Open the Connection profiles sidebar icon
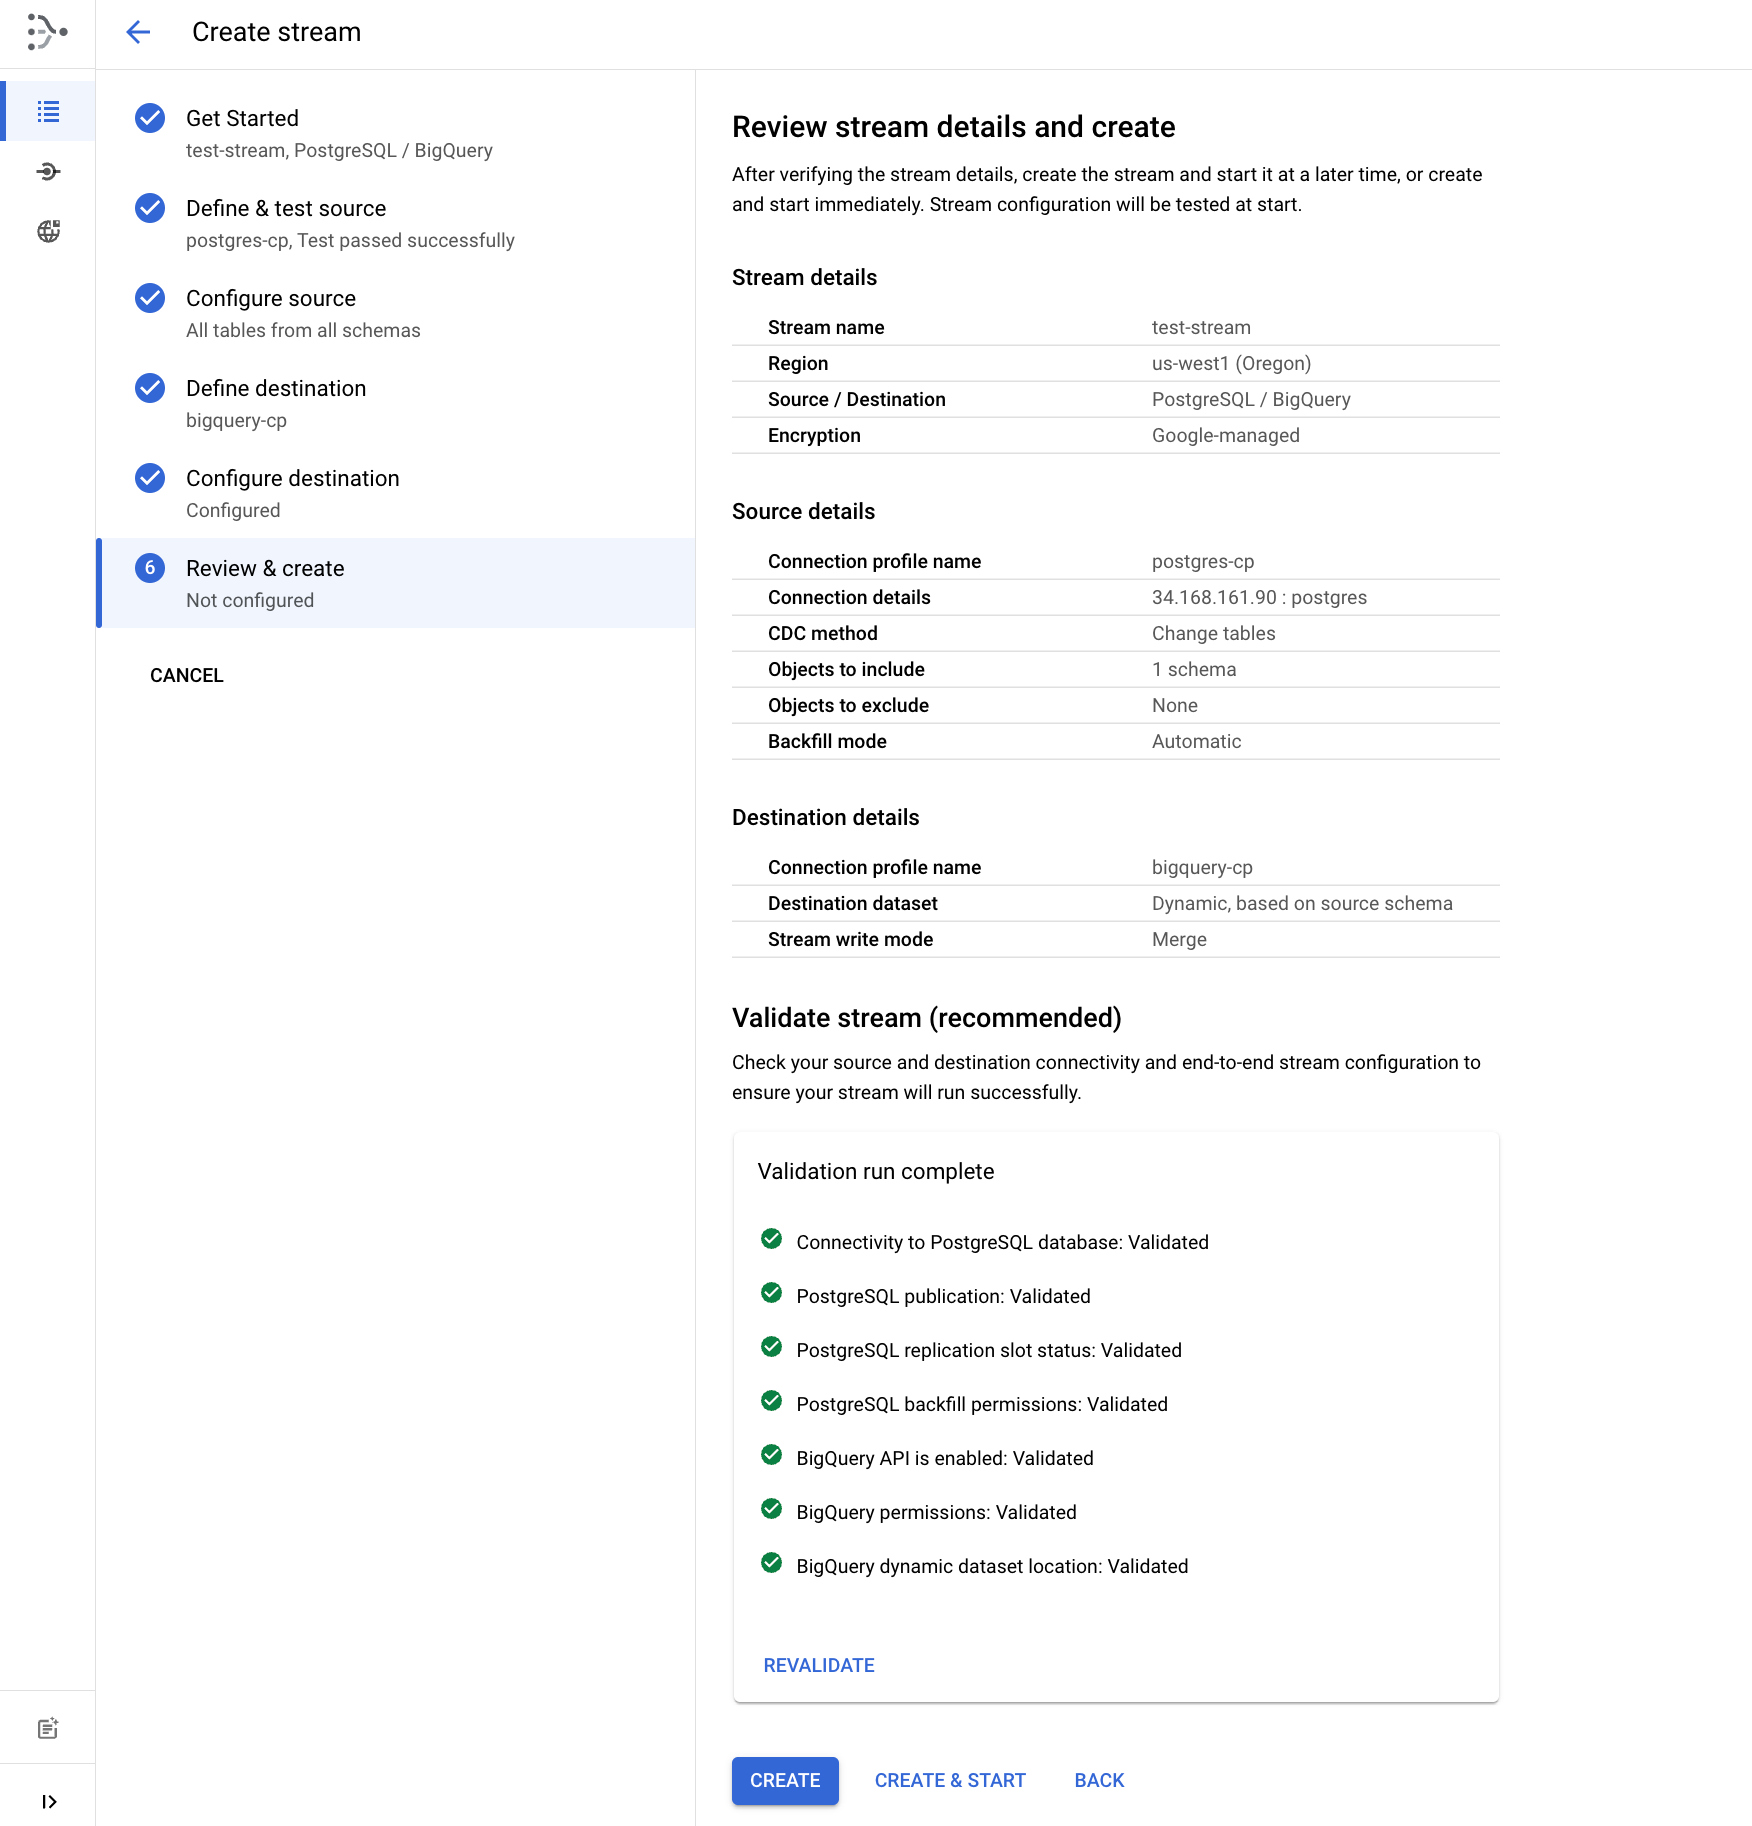 (x=47, y=171)
